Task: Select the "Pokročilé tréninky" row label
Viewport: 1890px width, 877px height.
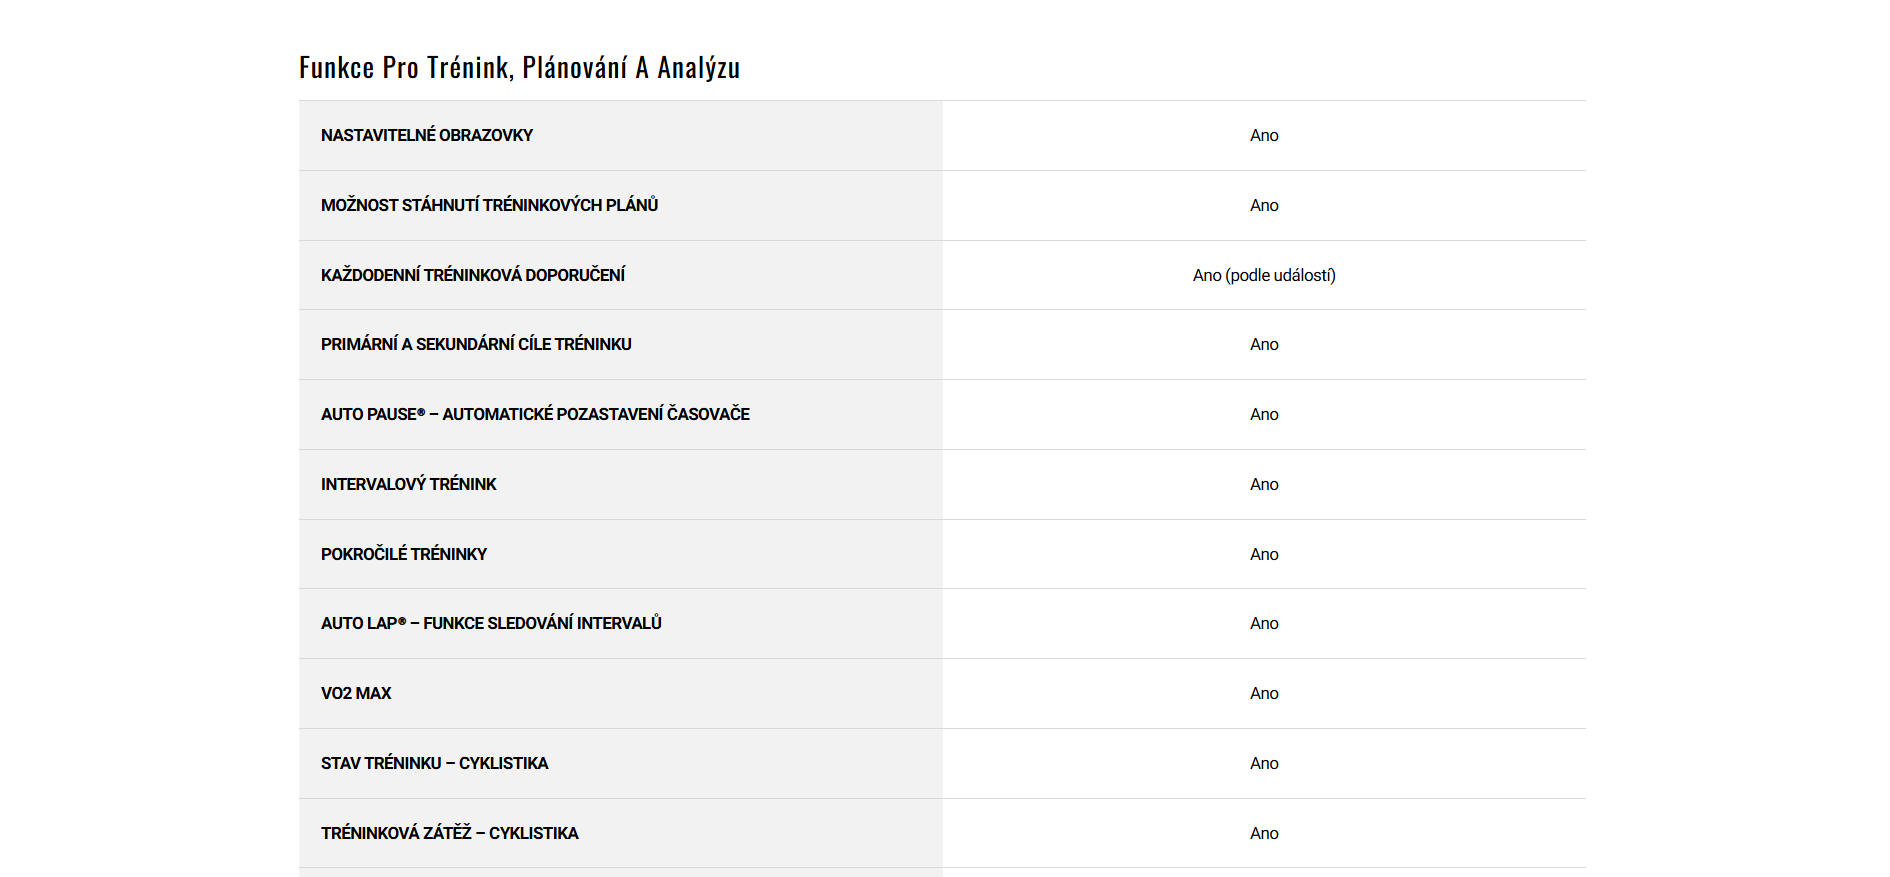Action: (404, 554)
